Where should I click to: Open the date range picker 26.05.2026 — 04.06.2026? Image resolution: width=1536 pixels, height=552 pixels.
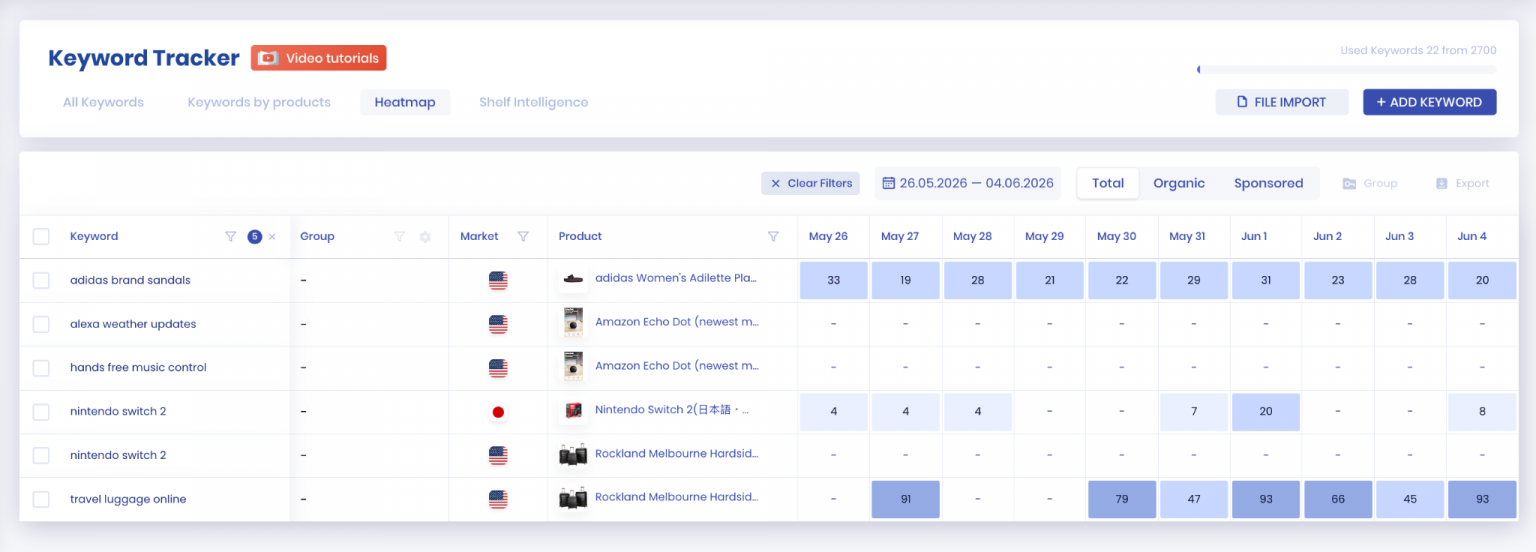(x=968, y=183)
